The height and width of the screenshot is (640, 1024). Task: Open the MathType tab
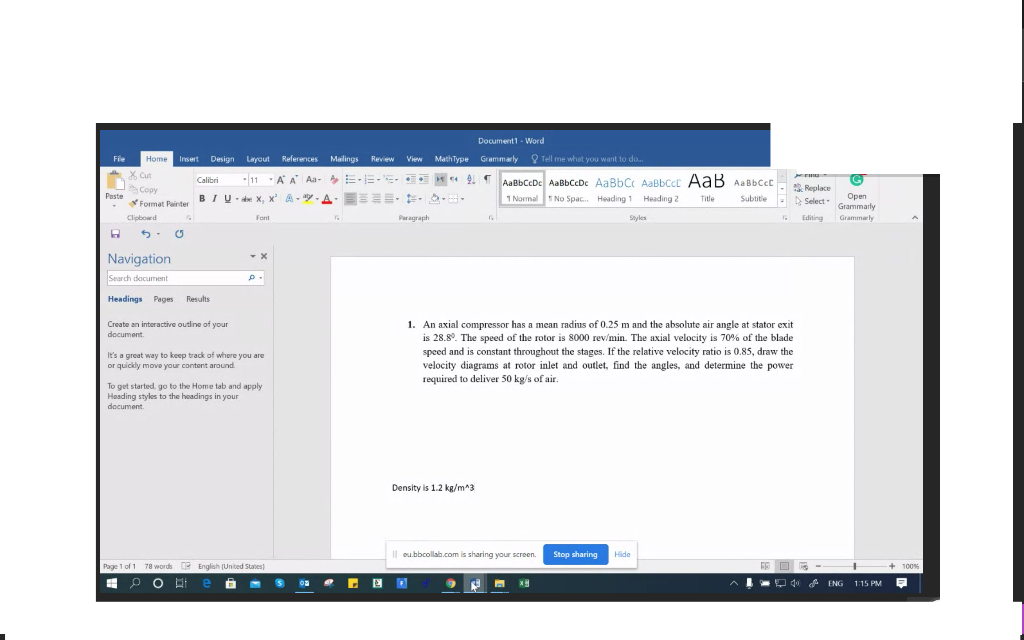(x=451, y=158)
